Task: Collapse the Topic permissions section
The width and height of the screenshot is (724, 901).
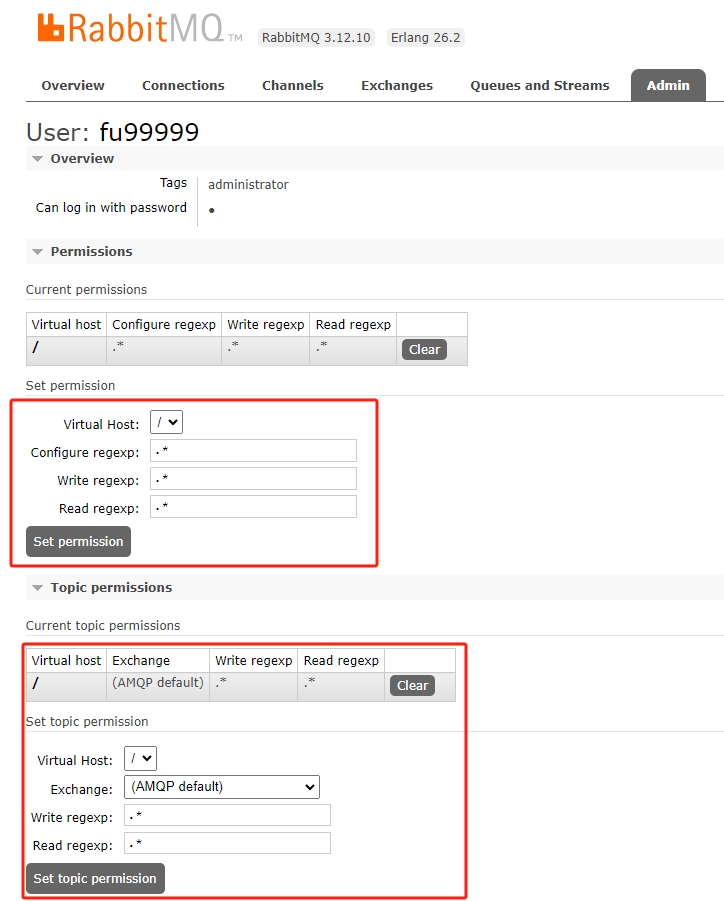Action: pos(38,588)
